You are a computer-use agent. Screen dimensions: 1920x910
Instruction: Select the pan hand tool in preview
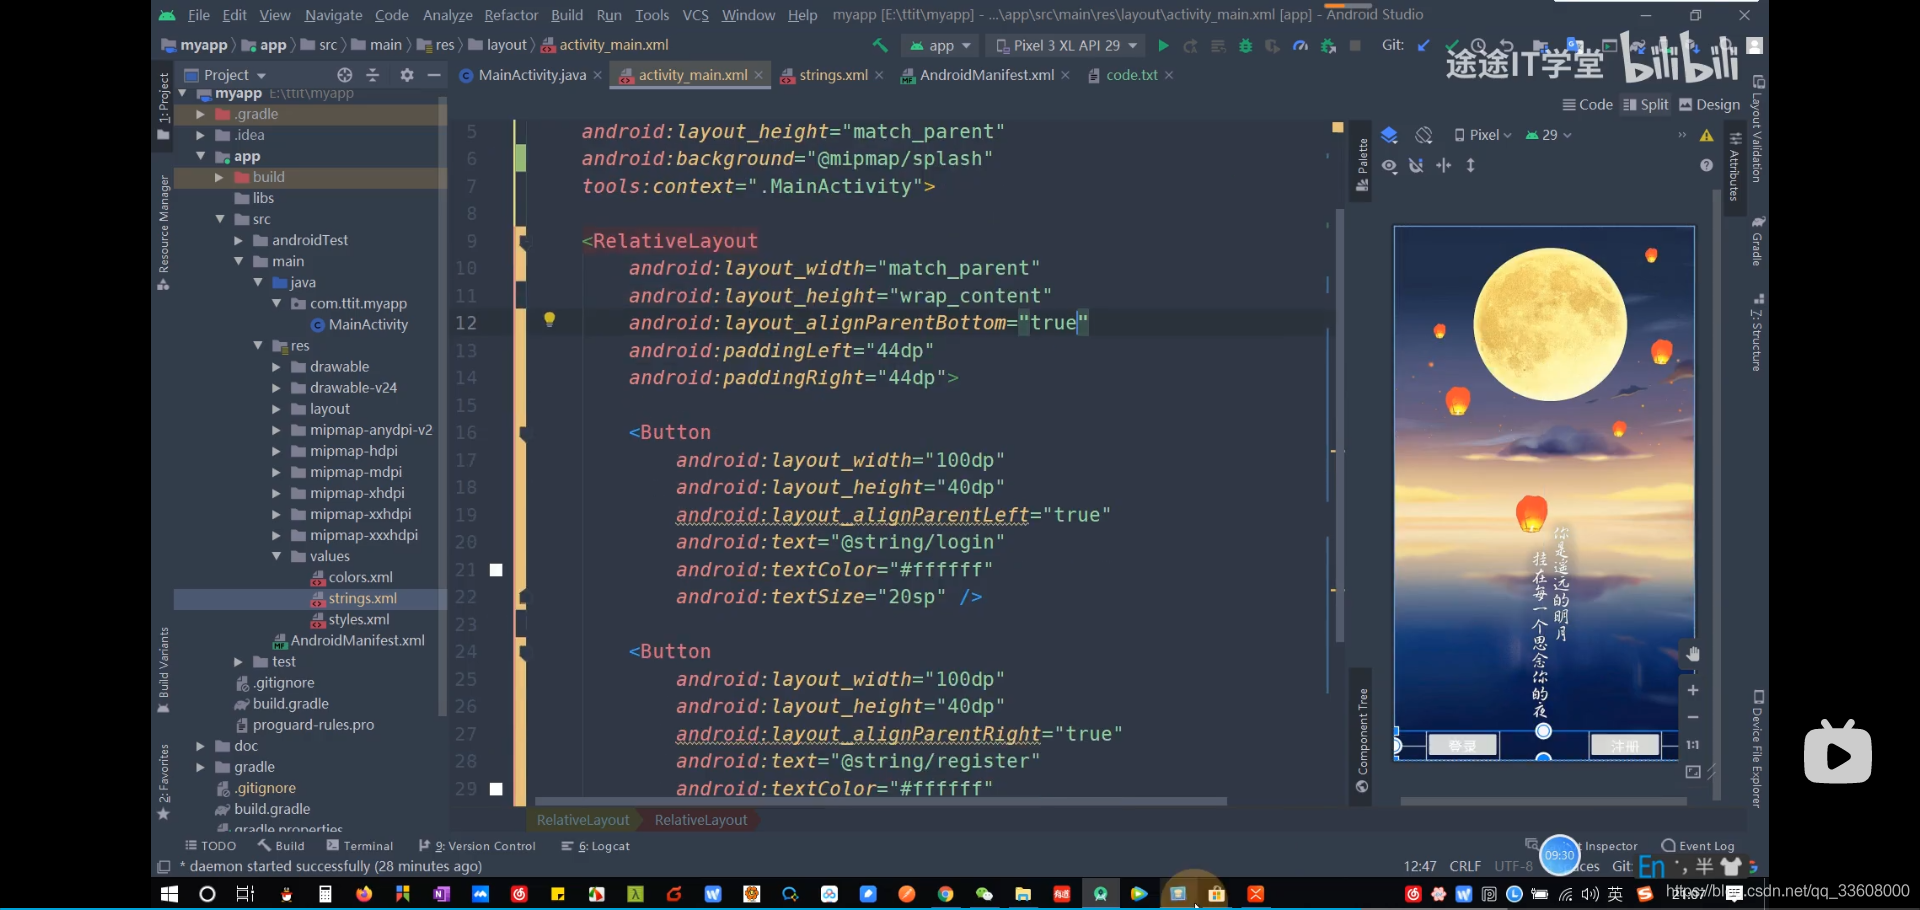click(x=1692, y=654)
